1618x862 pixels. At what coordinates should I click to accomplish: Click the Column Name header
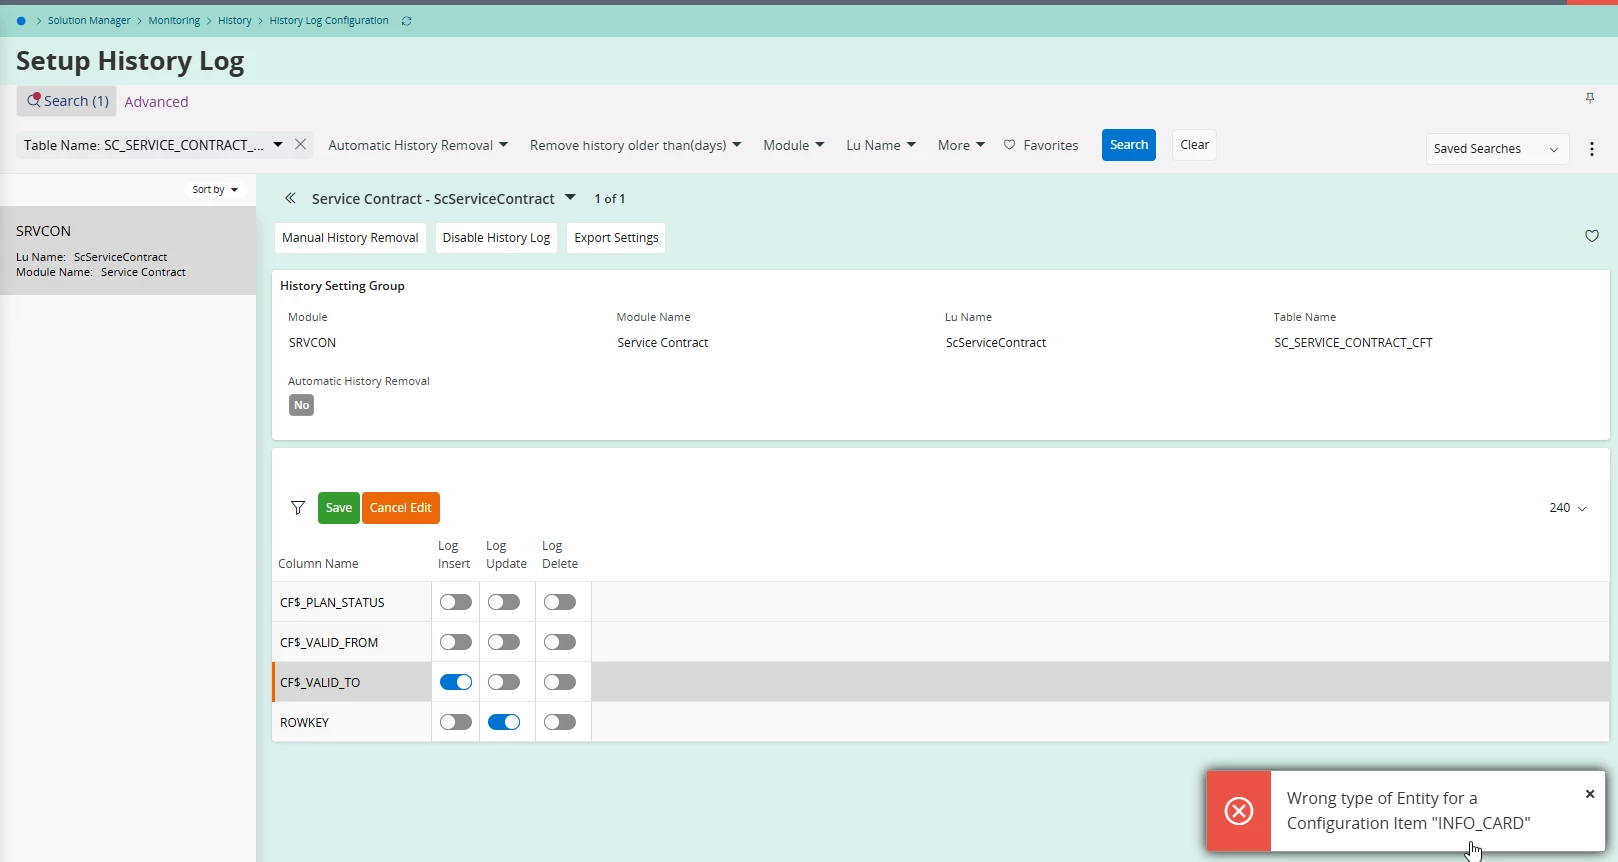coord(318,564)
